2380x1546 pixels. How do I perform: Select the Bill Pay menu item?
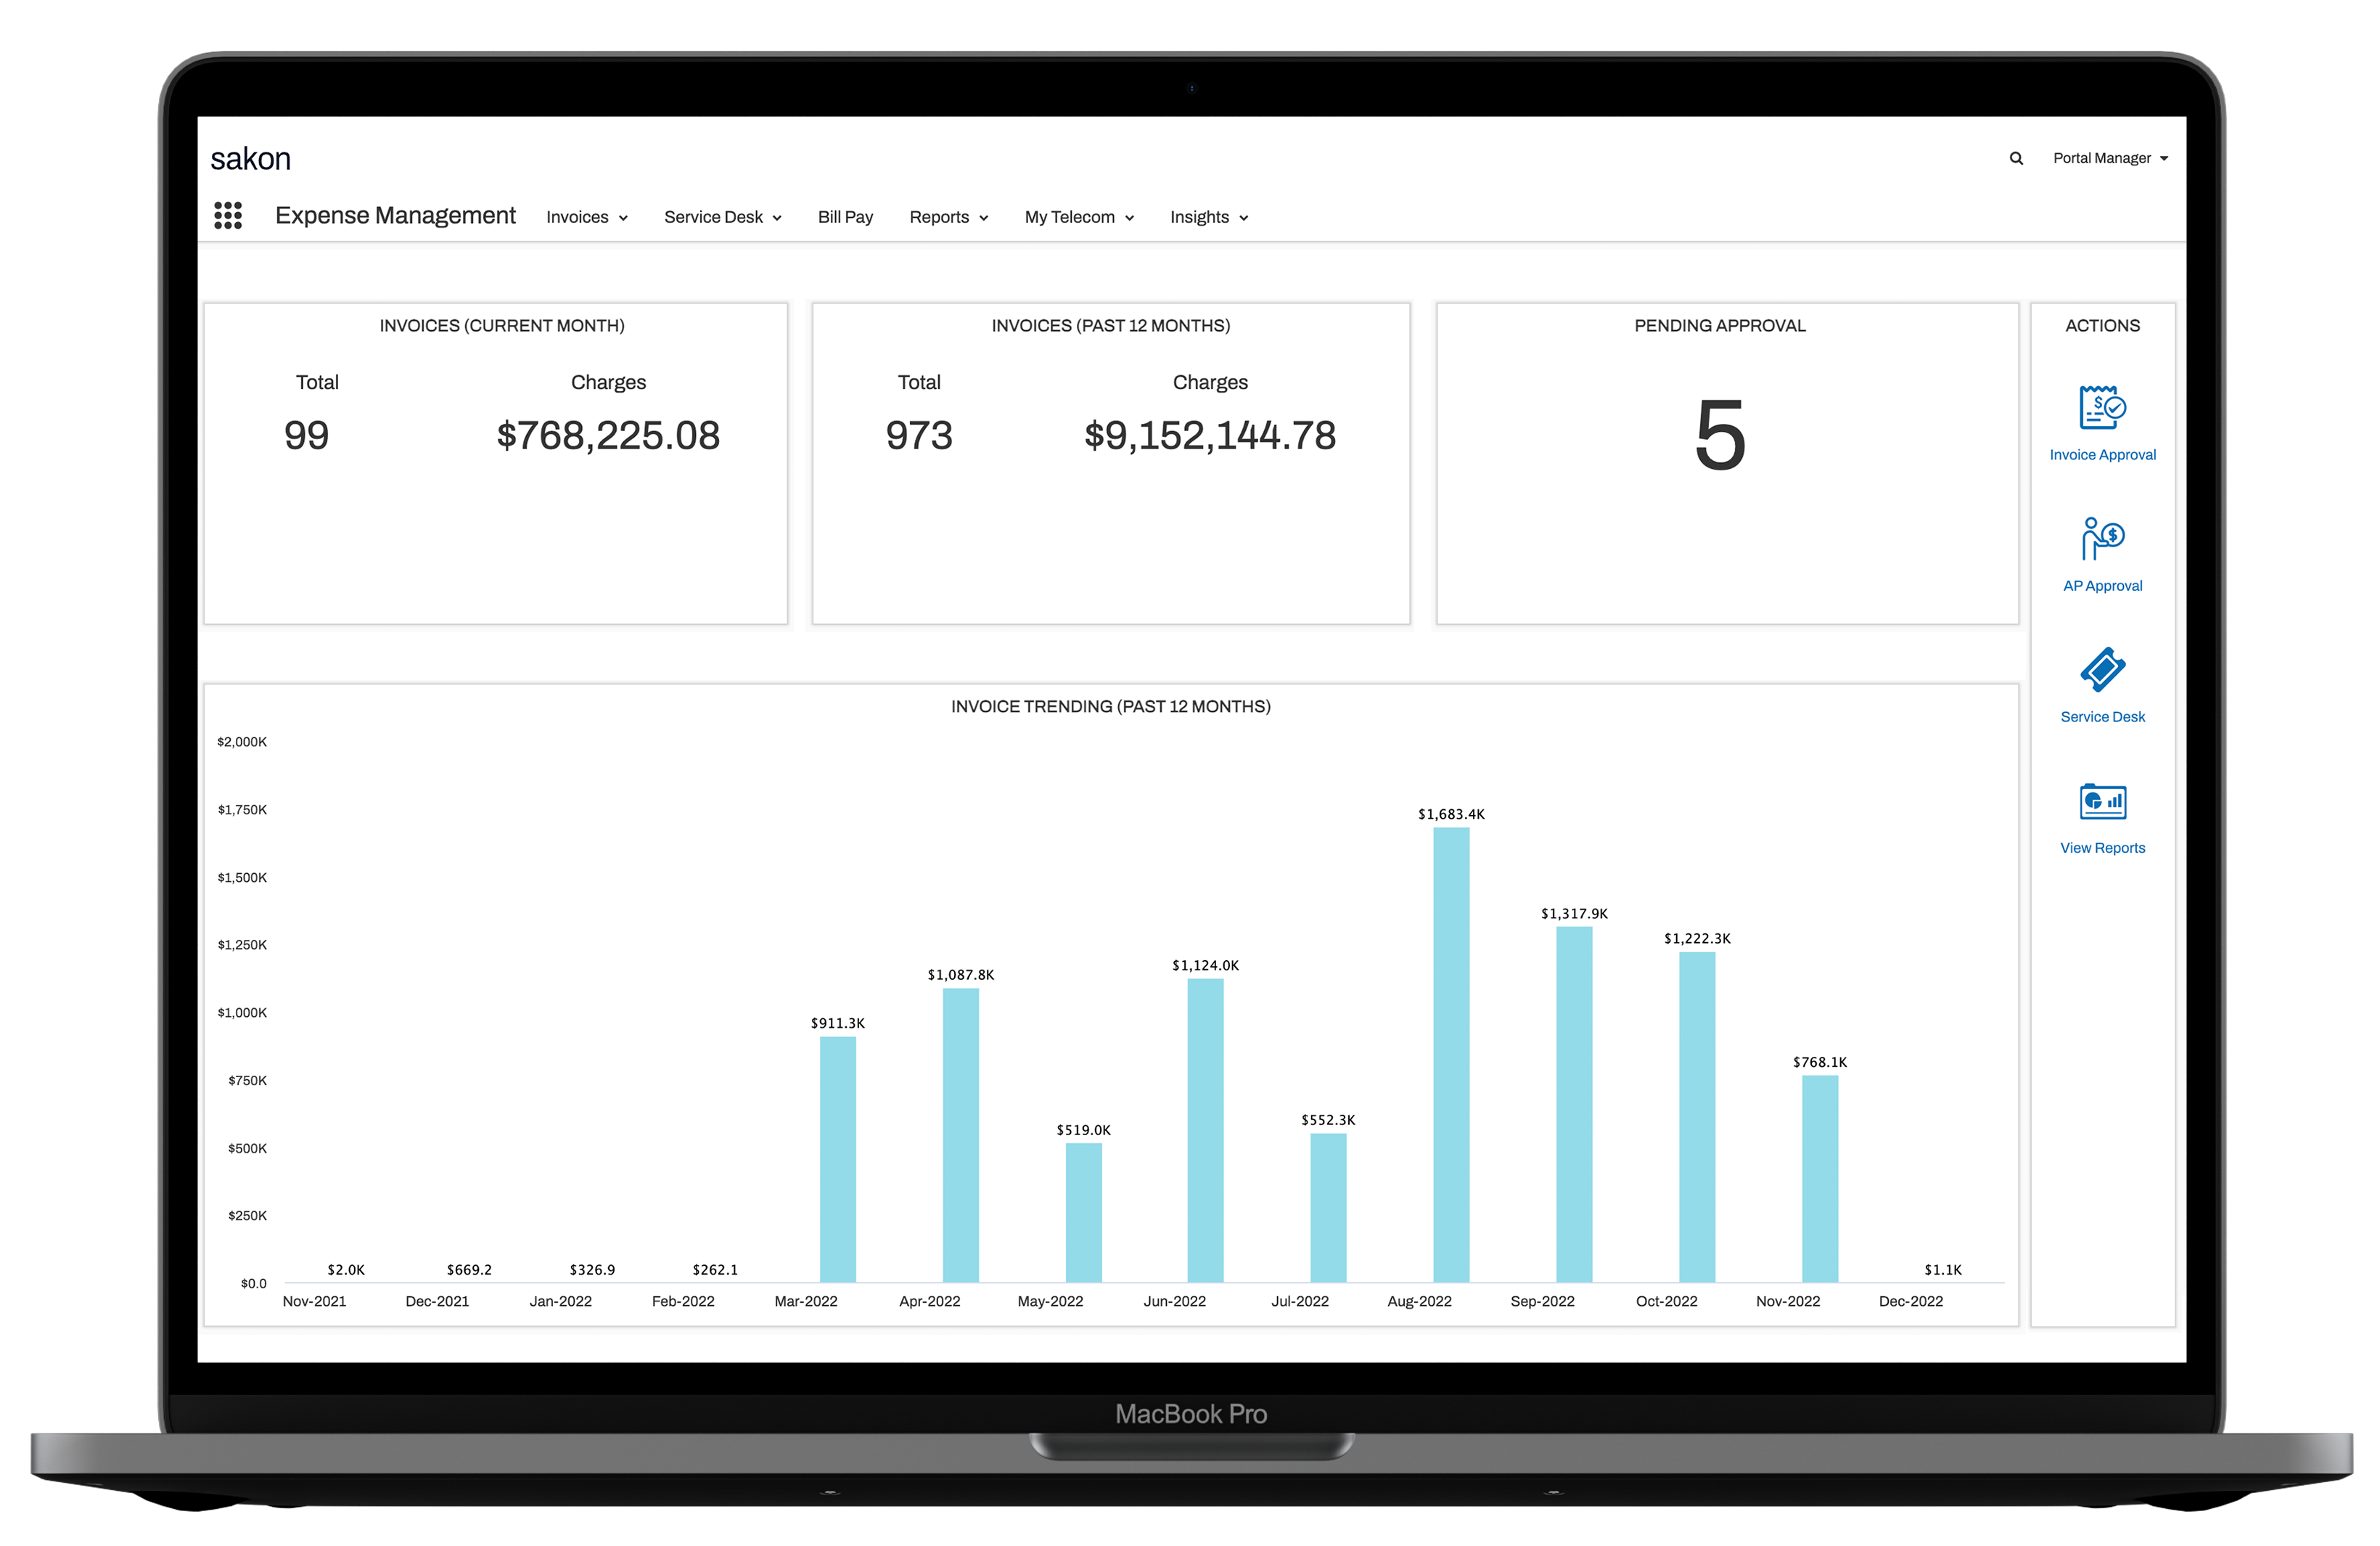845,217
